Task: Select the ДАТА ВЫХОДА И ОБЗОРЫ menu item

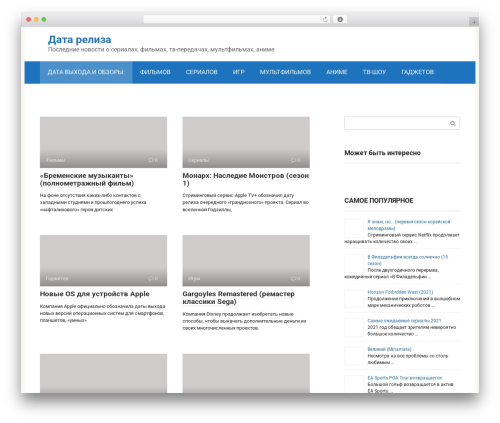Action: point(86,72)
